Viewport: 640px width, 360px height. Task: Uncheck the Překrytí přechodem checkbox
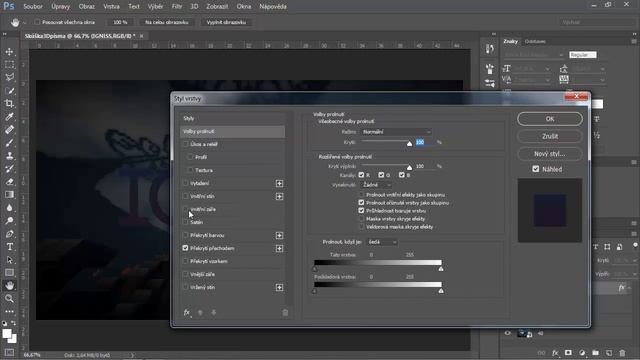coord(186,248)
